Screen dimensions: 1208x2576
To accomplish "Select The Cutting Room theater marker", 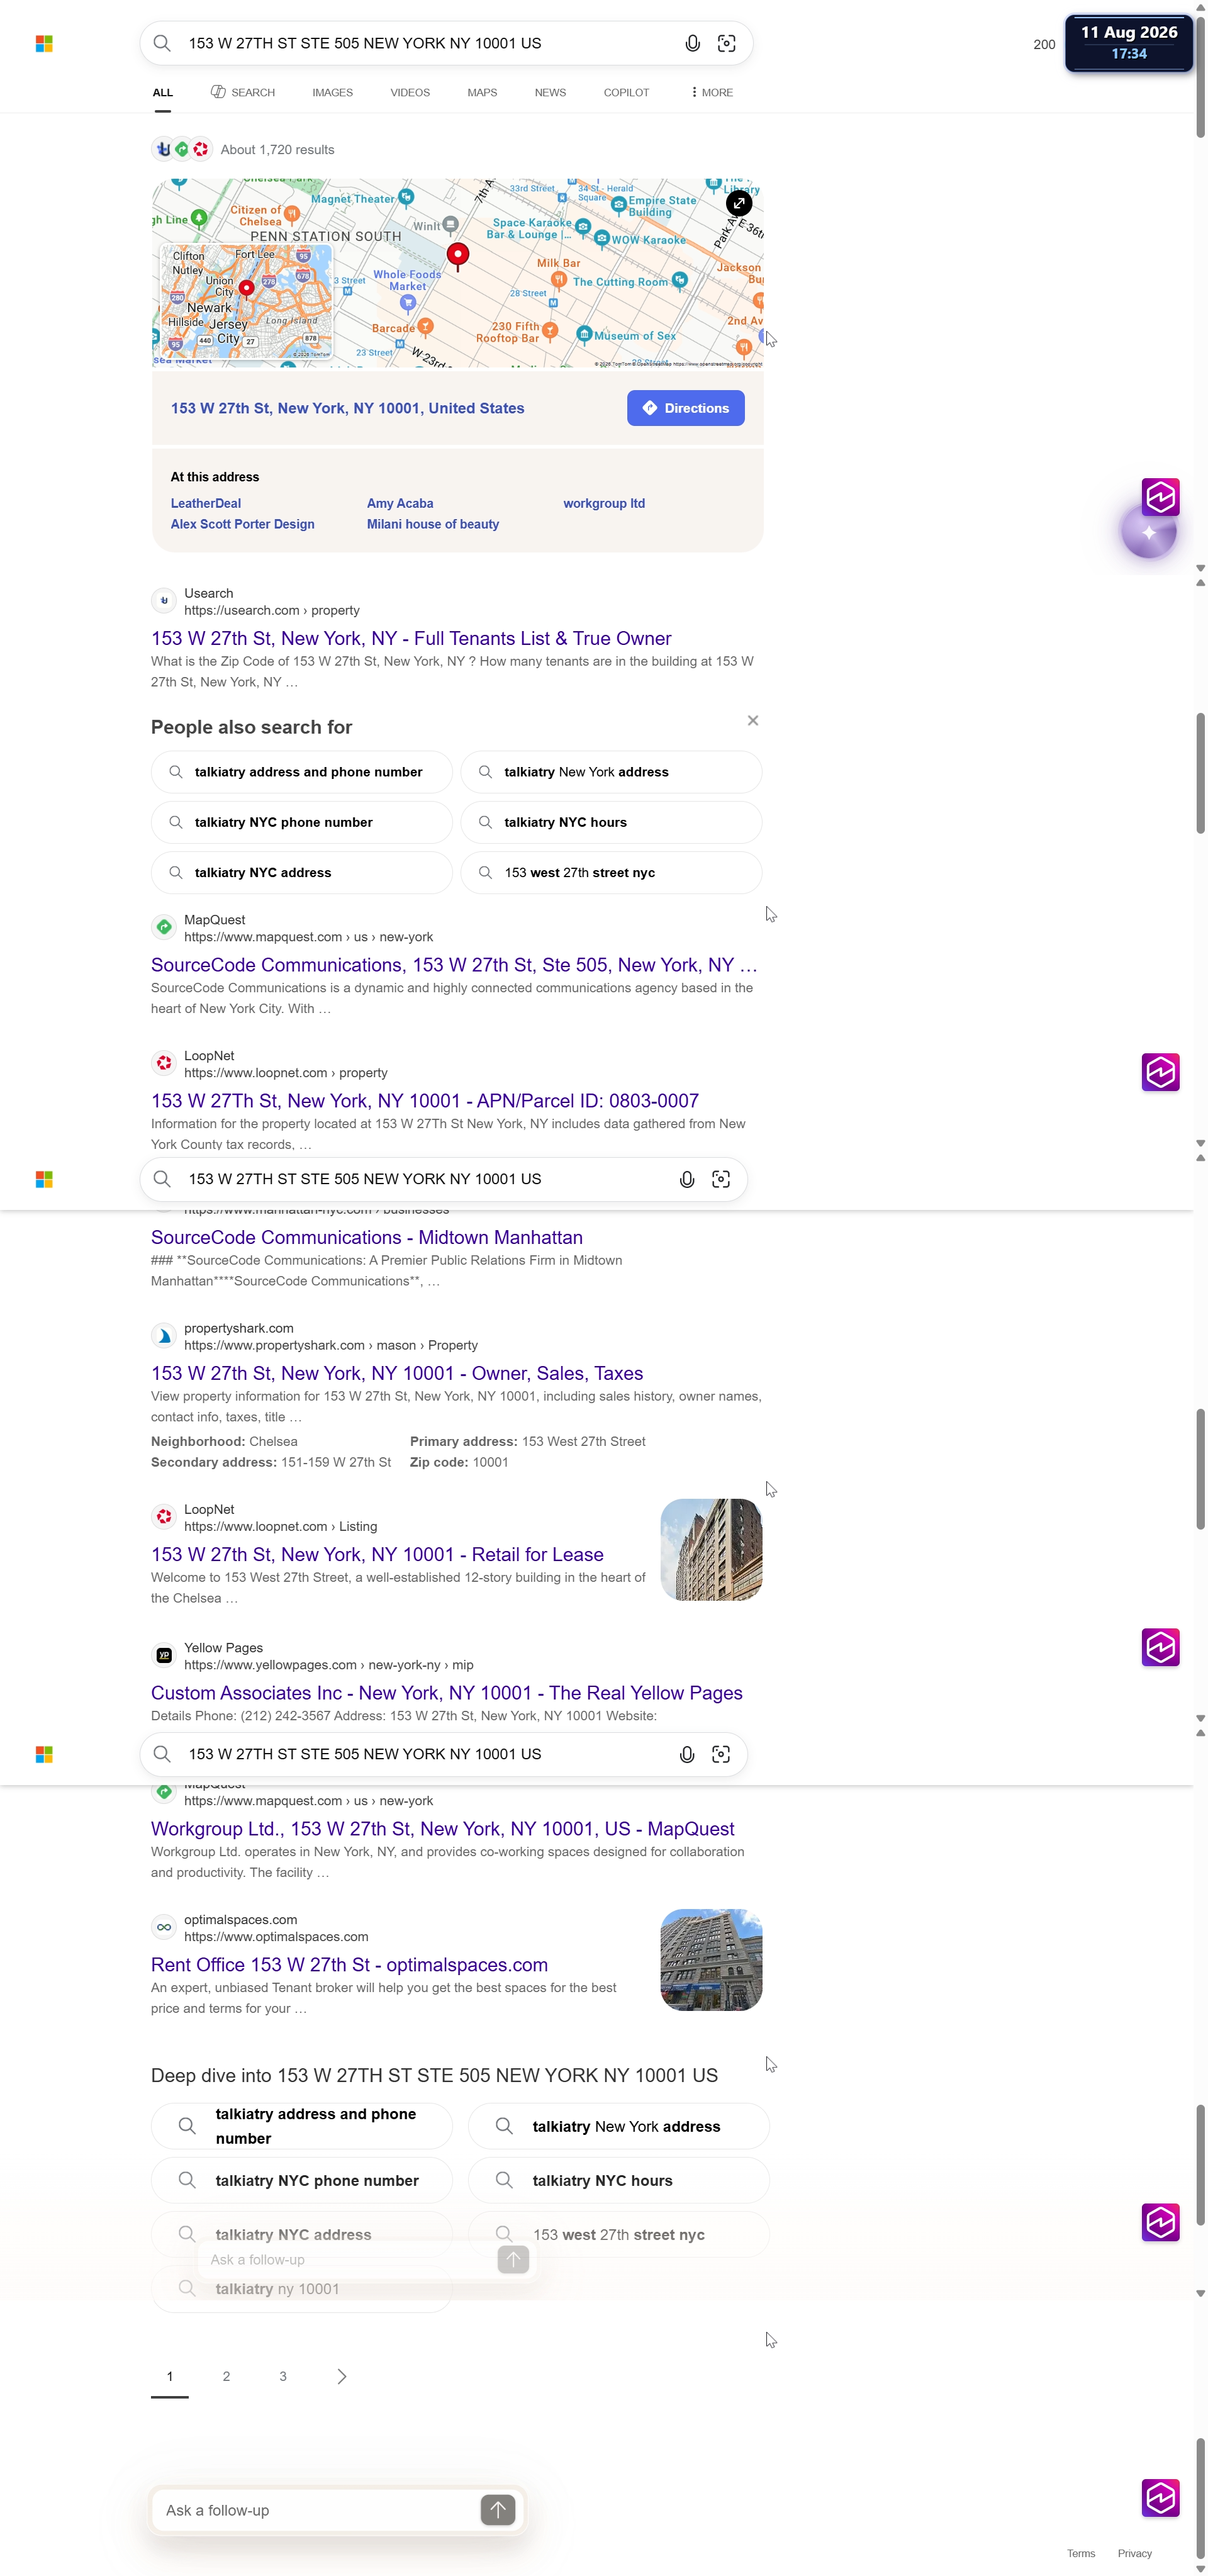I will [x=680, y=279].
